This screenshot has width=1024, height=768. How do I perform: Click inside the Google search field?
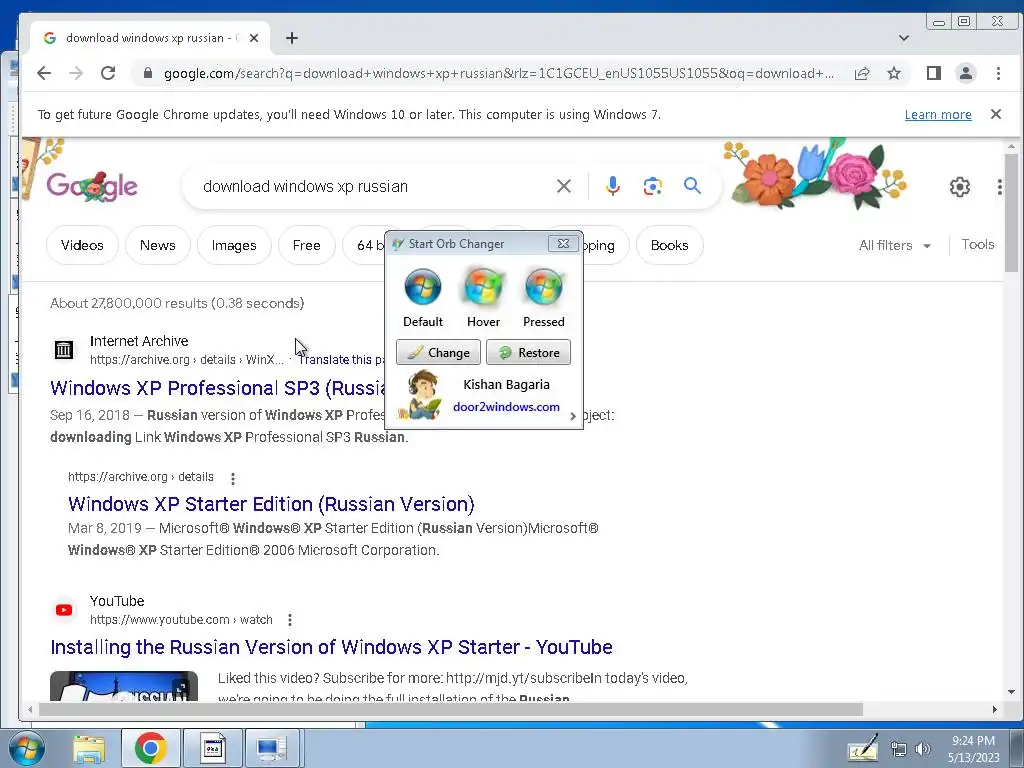[372, 186]
